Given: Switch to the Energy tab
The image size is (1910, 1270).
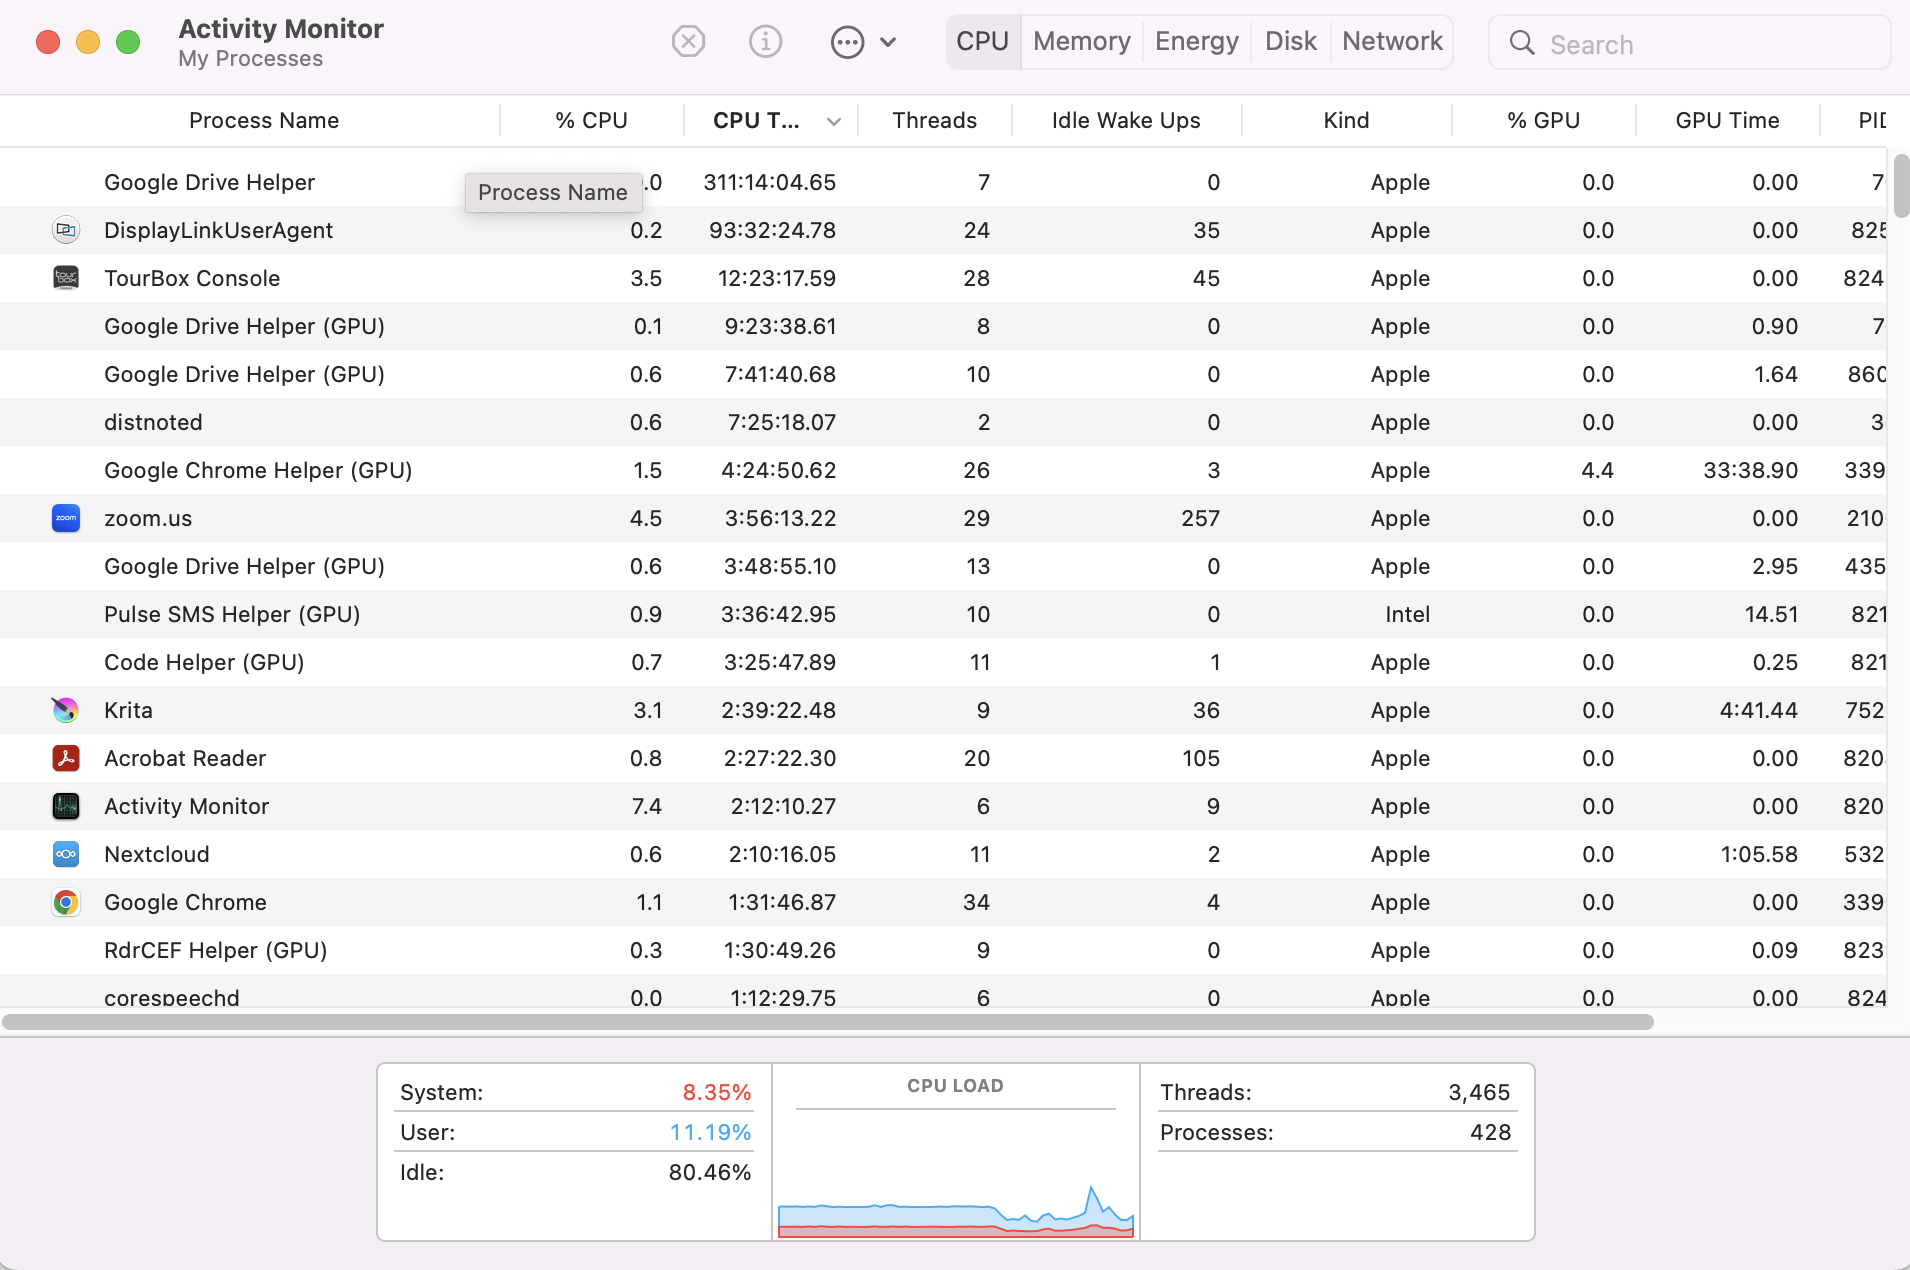Looking at the screenshot, I should [1196, 42].
